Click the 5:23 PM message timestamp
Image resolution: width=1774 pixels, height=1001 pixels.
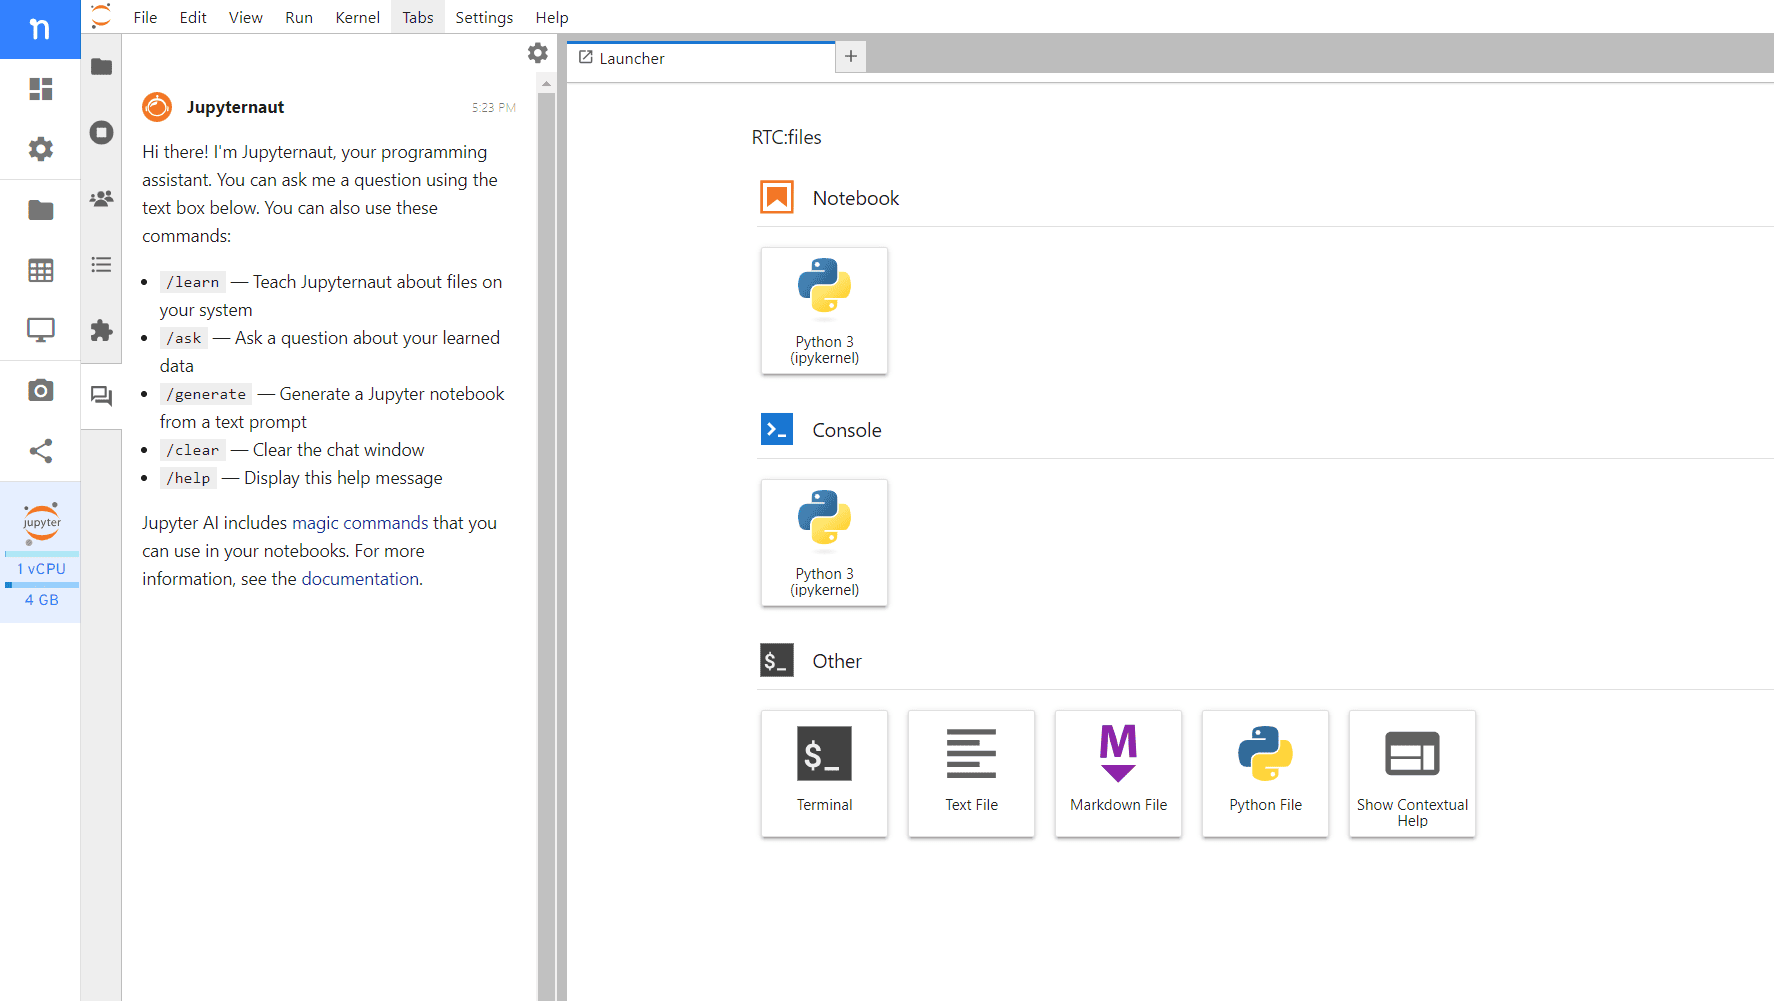[x=494, y=107]
